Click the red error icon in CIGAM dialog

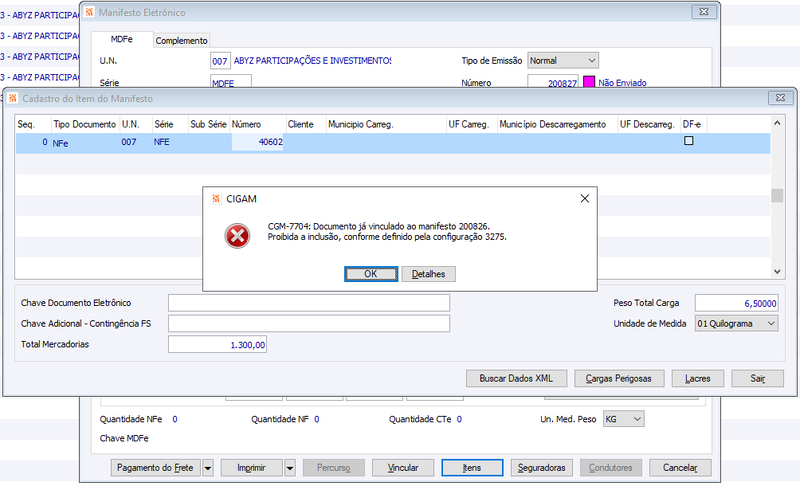tap(237, 236)
